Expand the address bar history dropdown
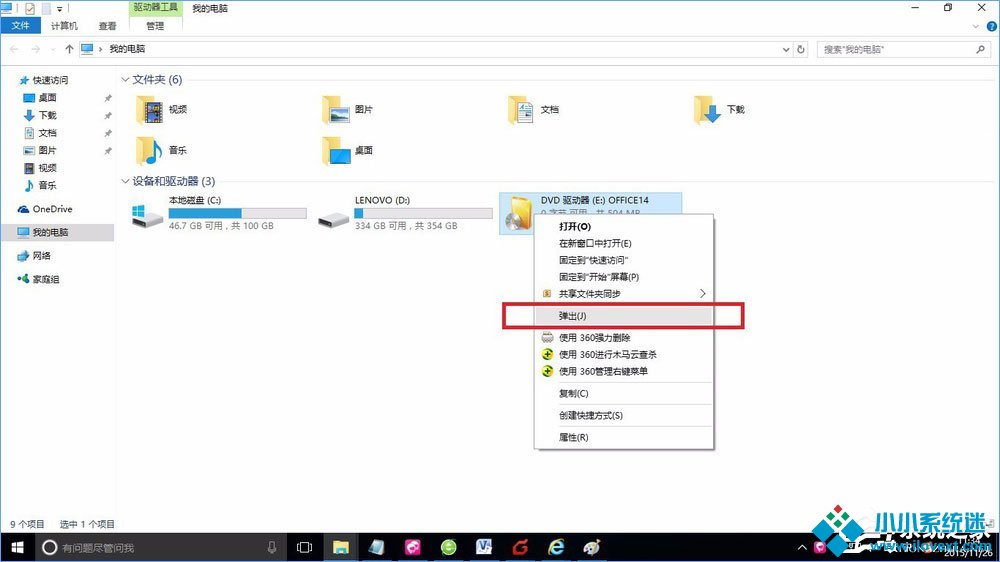 [786, 49]
